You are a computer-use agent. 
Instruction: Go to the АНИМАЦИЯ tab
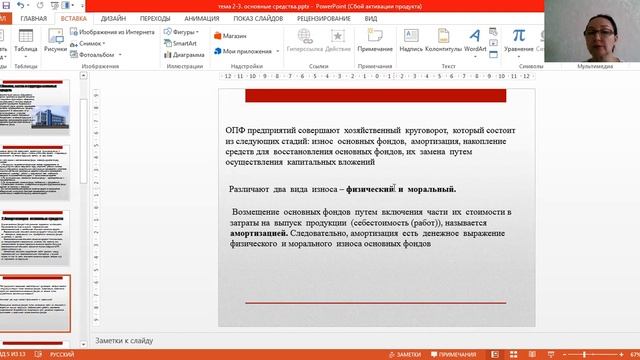202,18
